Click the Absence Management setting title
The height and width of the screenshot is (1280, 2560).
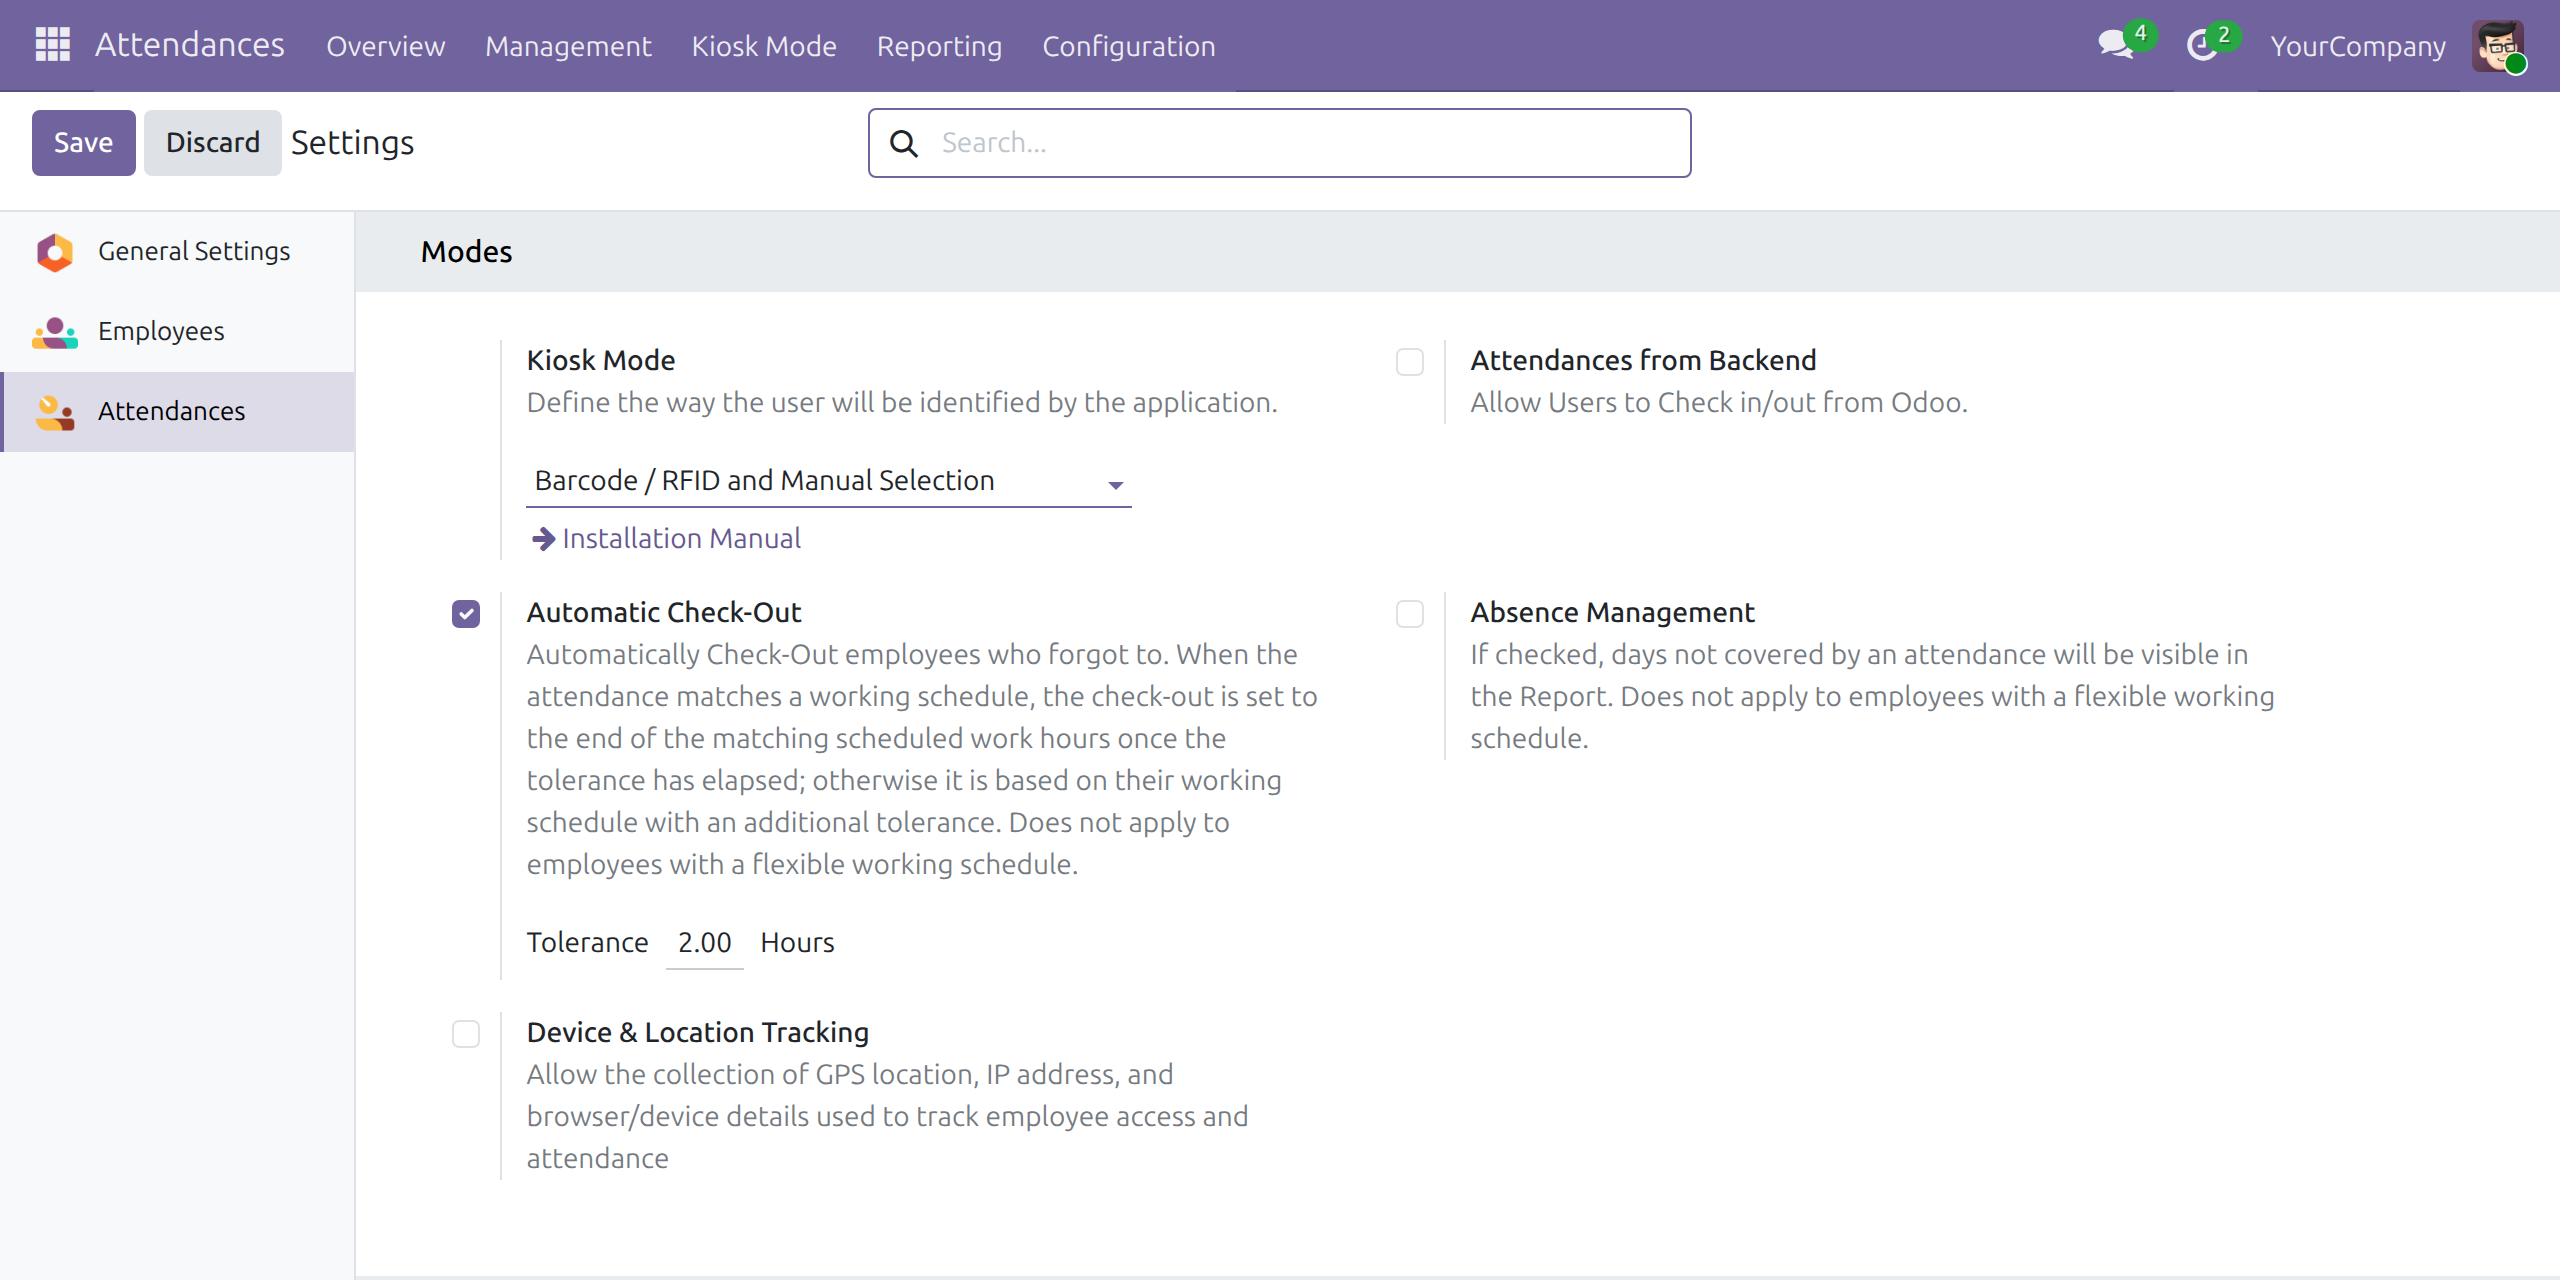click(1612, 613)
